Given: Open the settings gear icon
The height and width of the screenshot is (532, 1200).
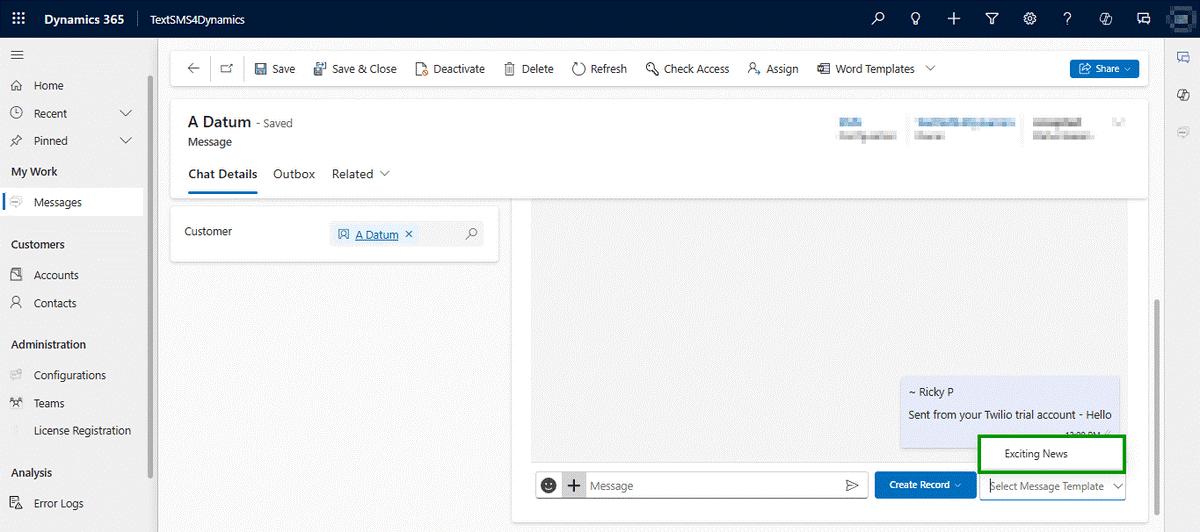Looking at the screenshot, I should [x=1029, y=19].
